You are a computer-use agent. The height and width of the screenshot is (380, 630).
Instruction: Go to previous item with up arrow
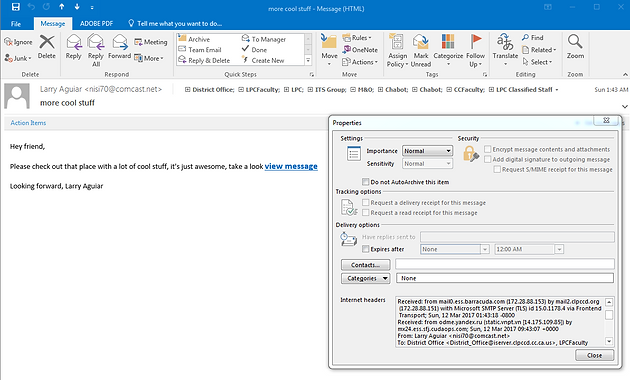click(x=61, y=7)
